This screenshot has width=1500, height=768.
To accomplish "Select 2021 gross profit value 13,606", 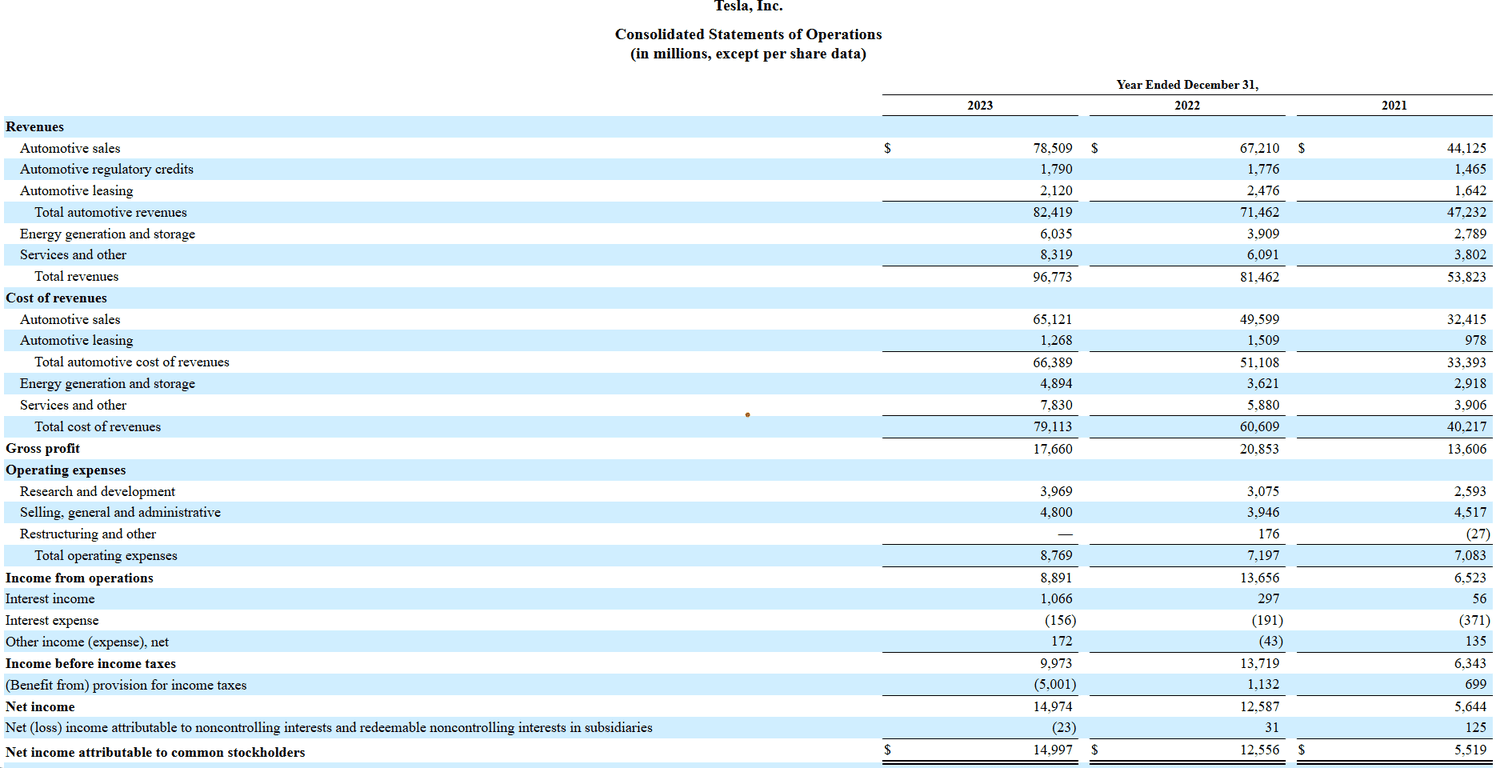I will (1466, 449).
